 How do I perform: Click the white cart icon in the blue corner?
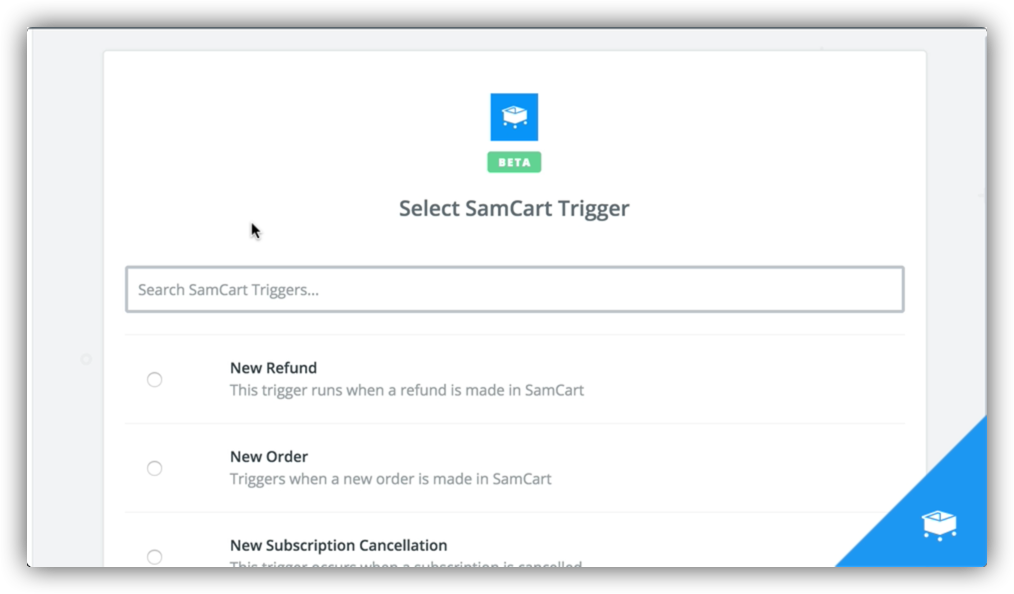tap(938, 524)
